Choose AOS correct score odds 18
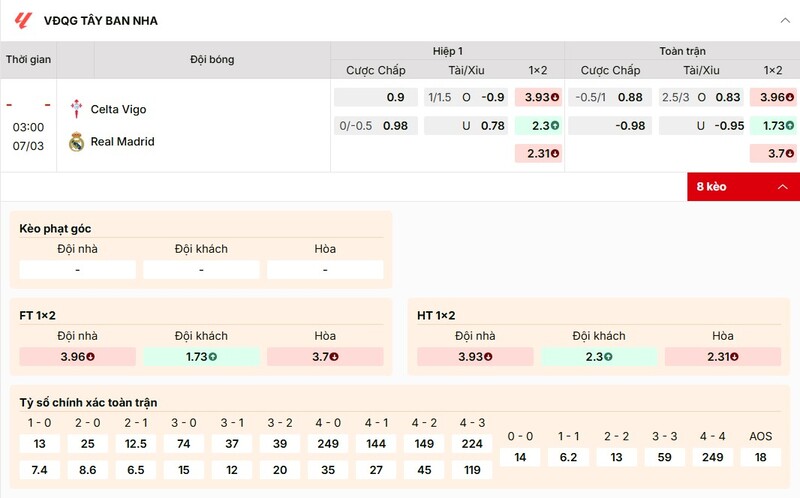 point(760,457)
